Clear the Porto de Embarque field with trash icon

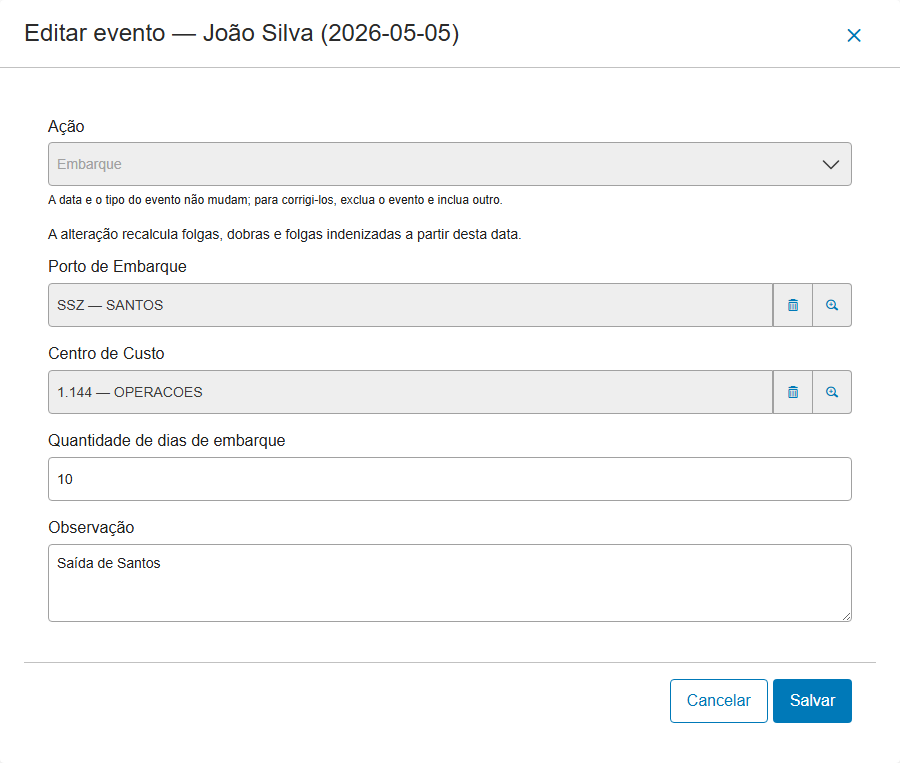click(793, 305)
